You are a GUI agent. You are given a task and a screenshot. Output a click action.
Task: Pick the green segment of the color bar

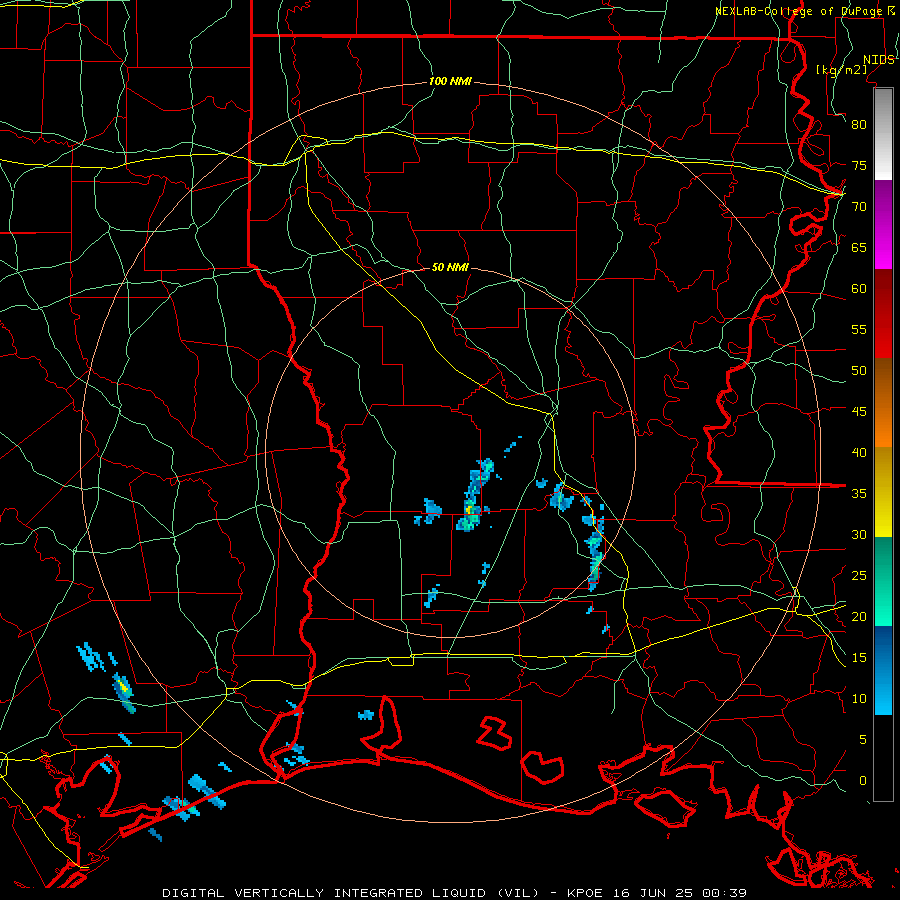[x=883, y=581]
